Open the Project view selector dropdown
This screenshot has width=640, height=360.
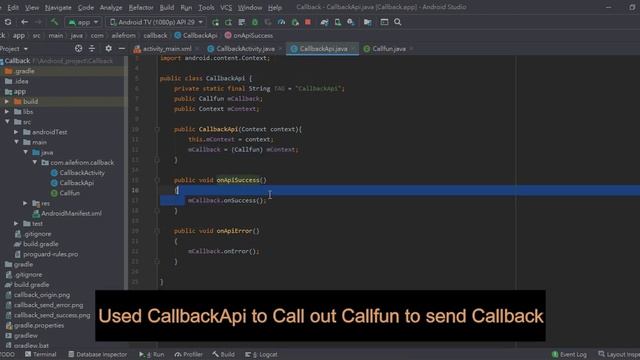coord(14,49)
